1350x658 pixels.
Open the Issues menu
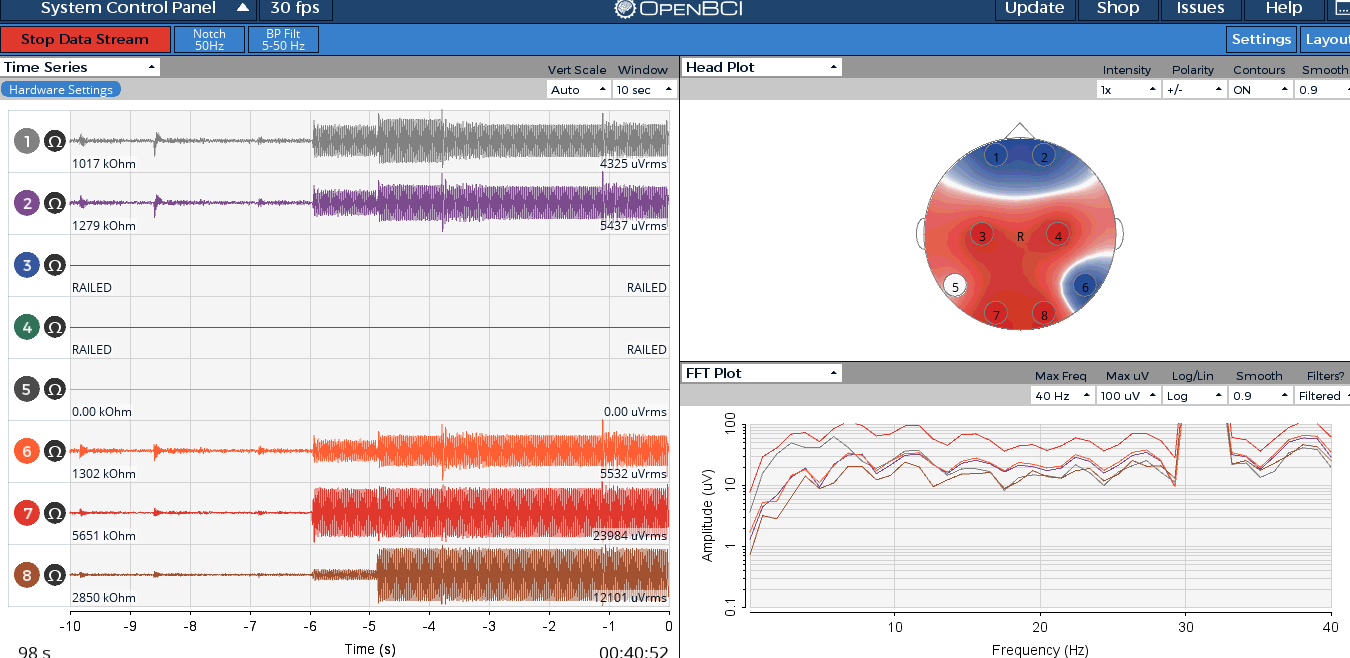1201,9
